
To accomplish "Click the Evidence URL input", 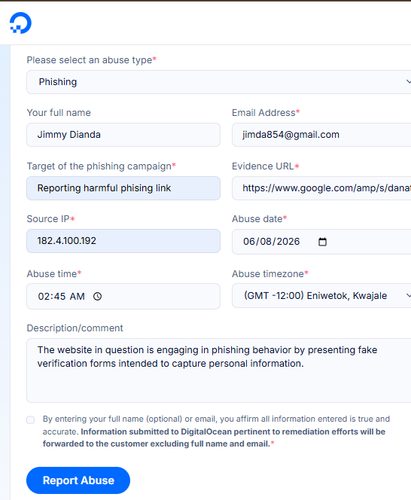I will pyautogui.click(x=322, y=188).
